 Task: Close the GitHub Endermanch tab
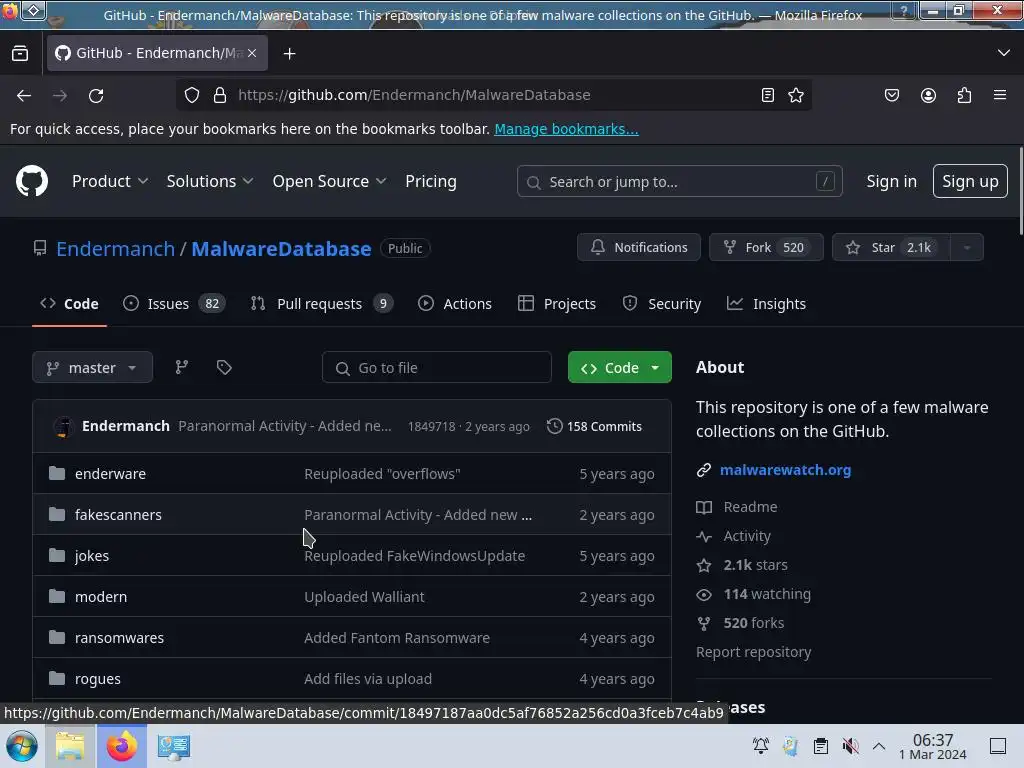(252, 53)
